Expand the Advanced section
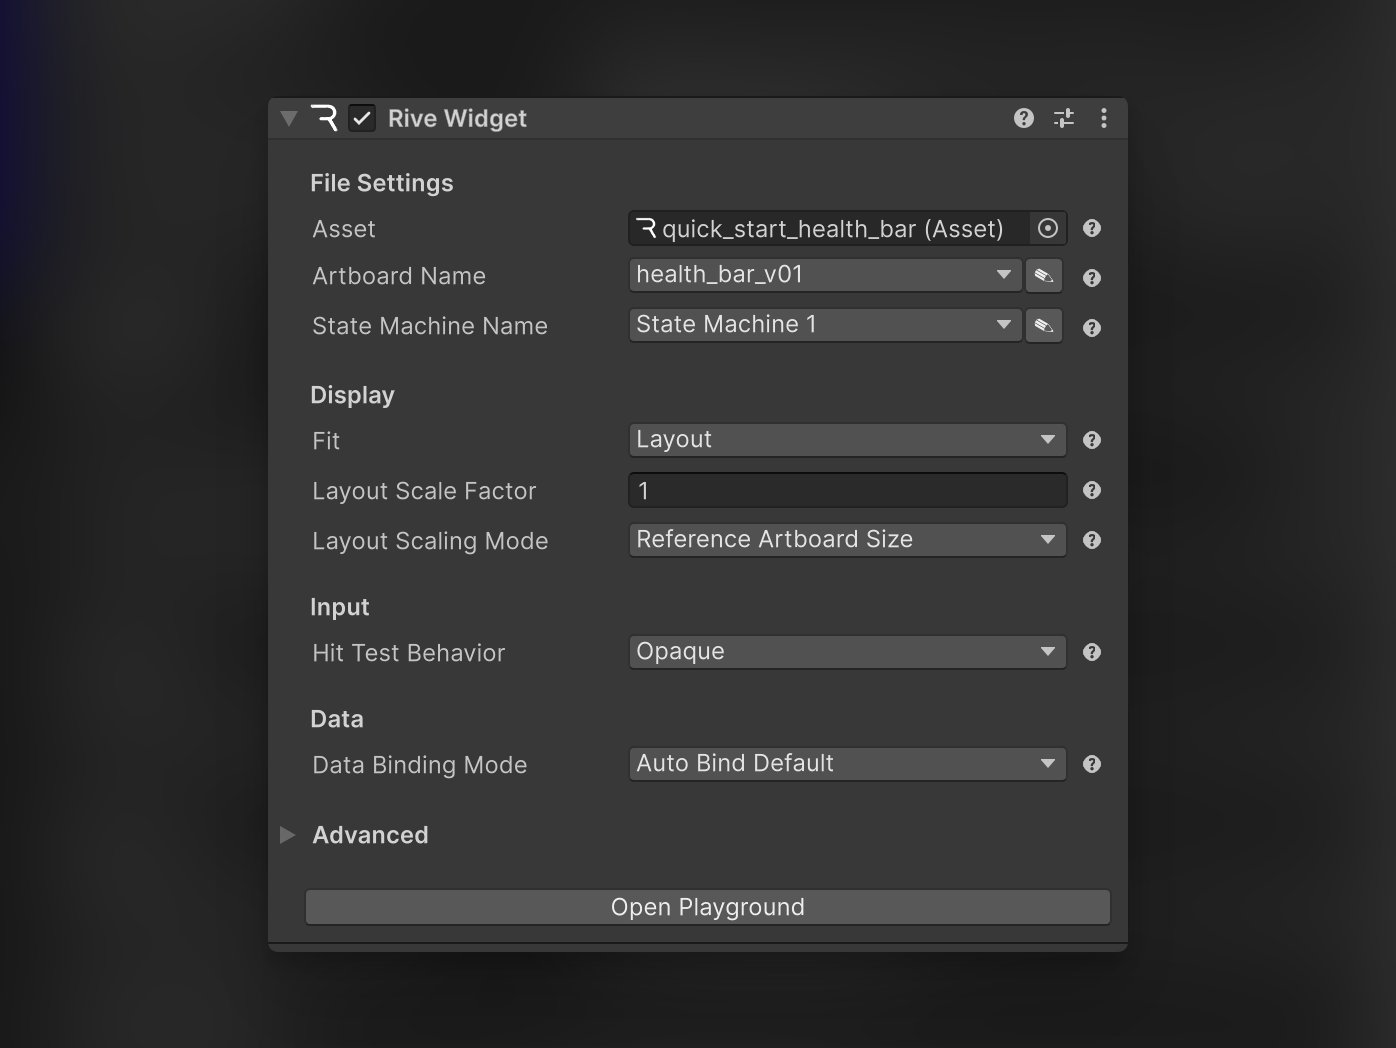The width and height of the screenshot is (1396, 1048). (x=288, y=835)
